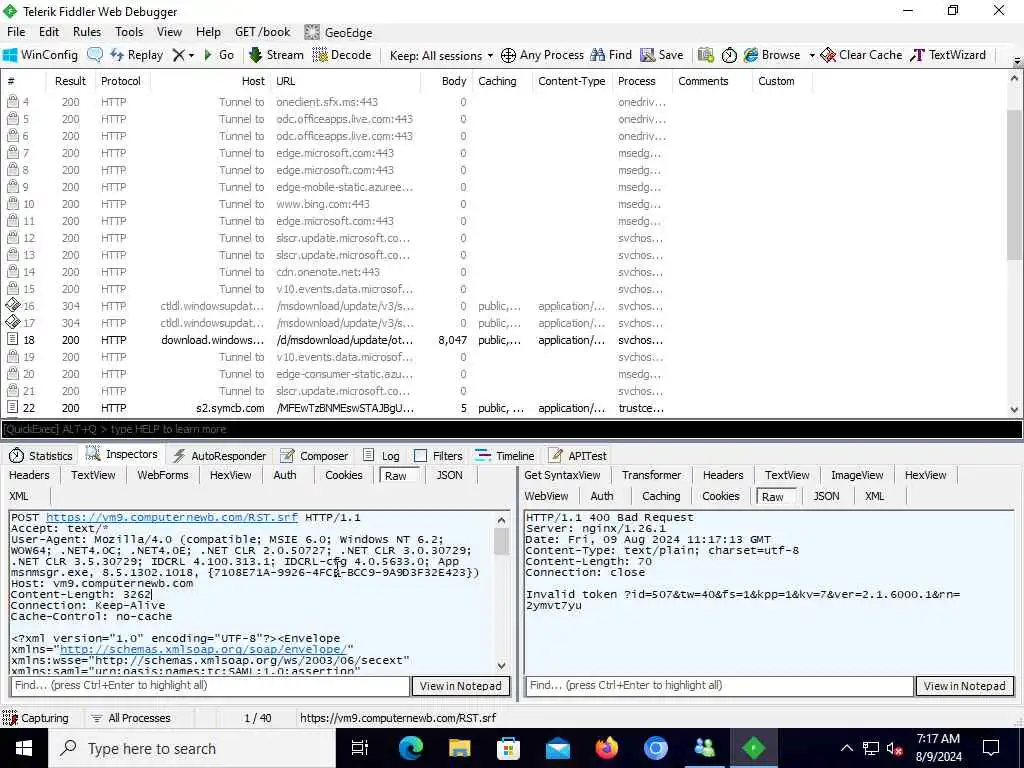This screenshot has width=1024, height=768.
Task: Switch to the Timeline tab
Action: click(505, 456)
